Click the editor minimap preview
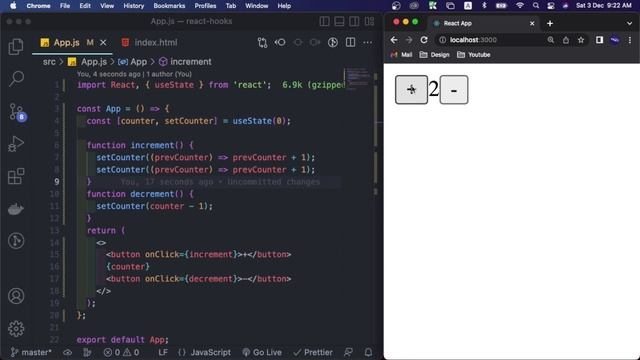 coord(358,78)
